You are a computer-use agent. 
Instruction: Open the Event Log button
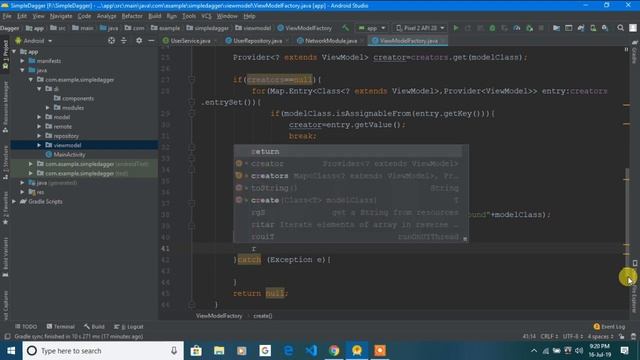(609, 327)
